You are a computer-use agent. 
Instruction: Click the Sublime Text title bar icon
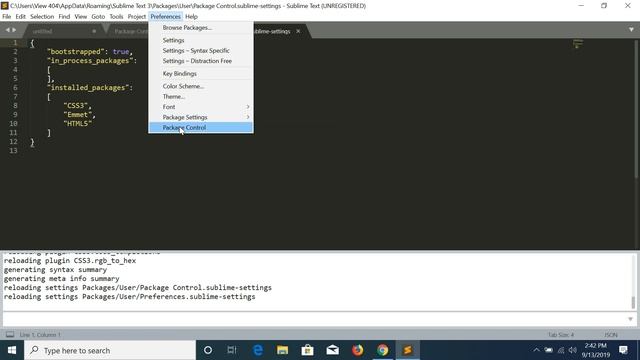pos(4,6)
